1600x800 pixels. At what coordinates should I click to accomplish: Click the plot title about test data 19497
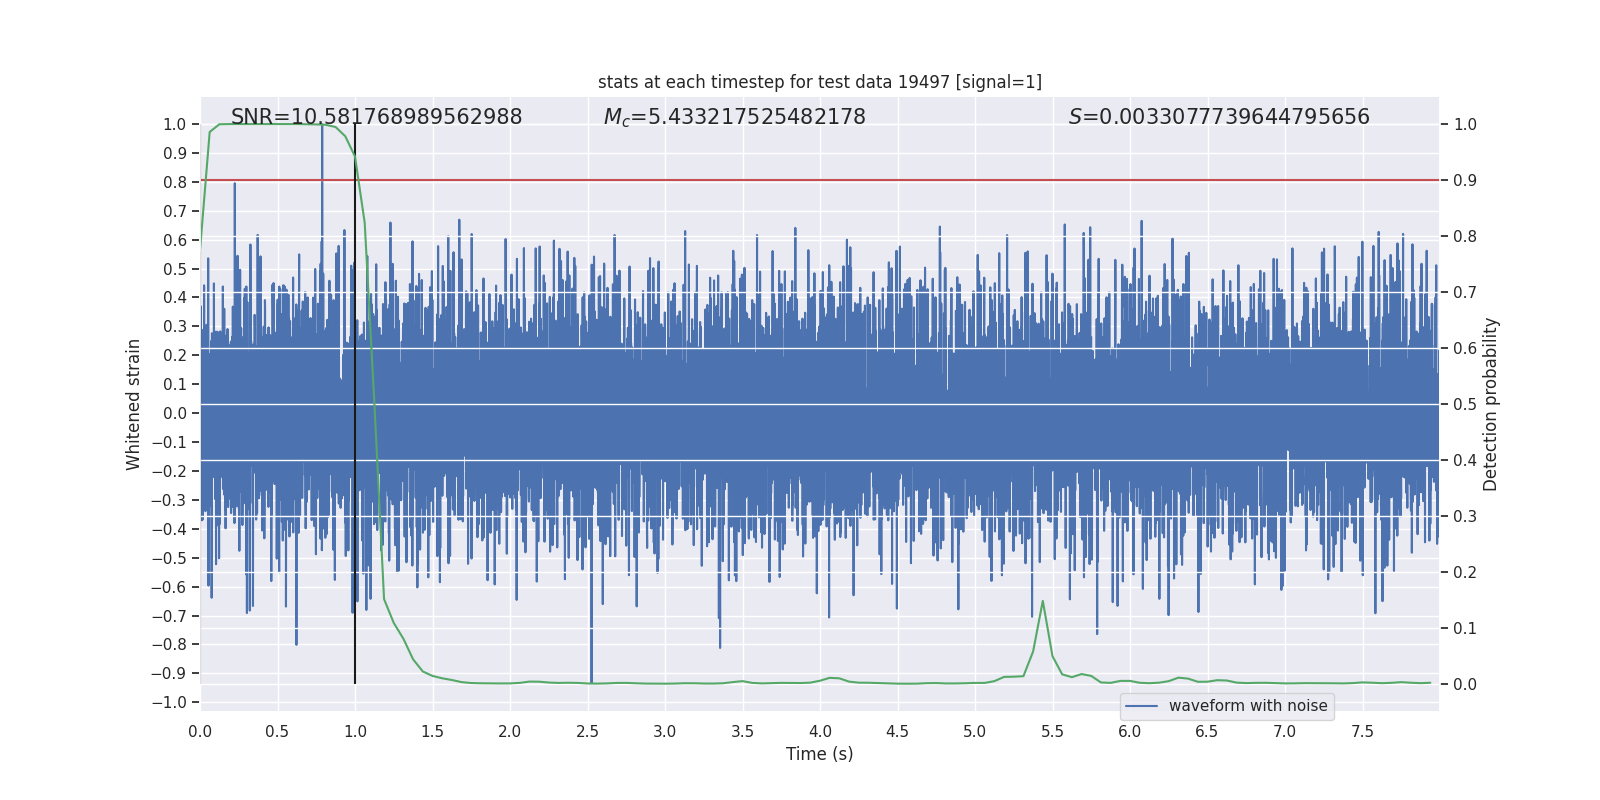819,82
